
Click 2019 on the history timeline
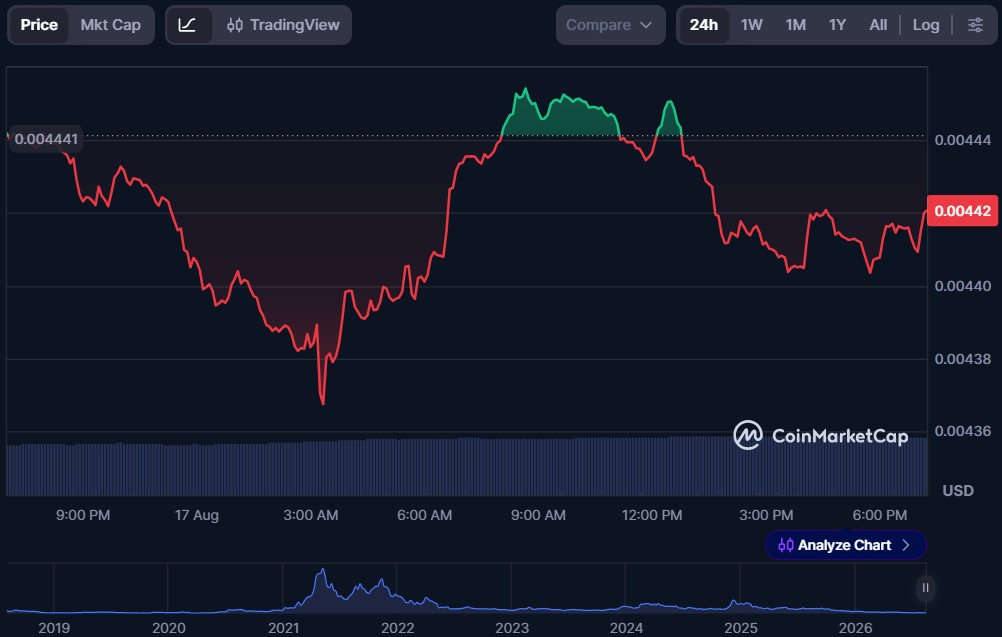coord(54,628)
